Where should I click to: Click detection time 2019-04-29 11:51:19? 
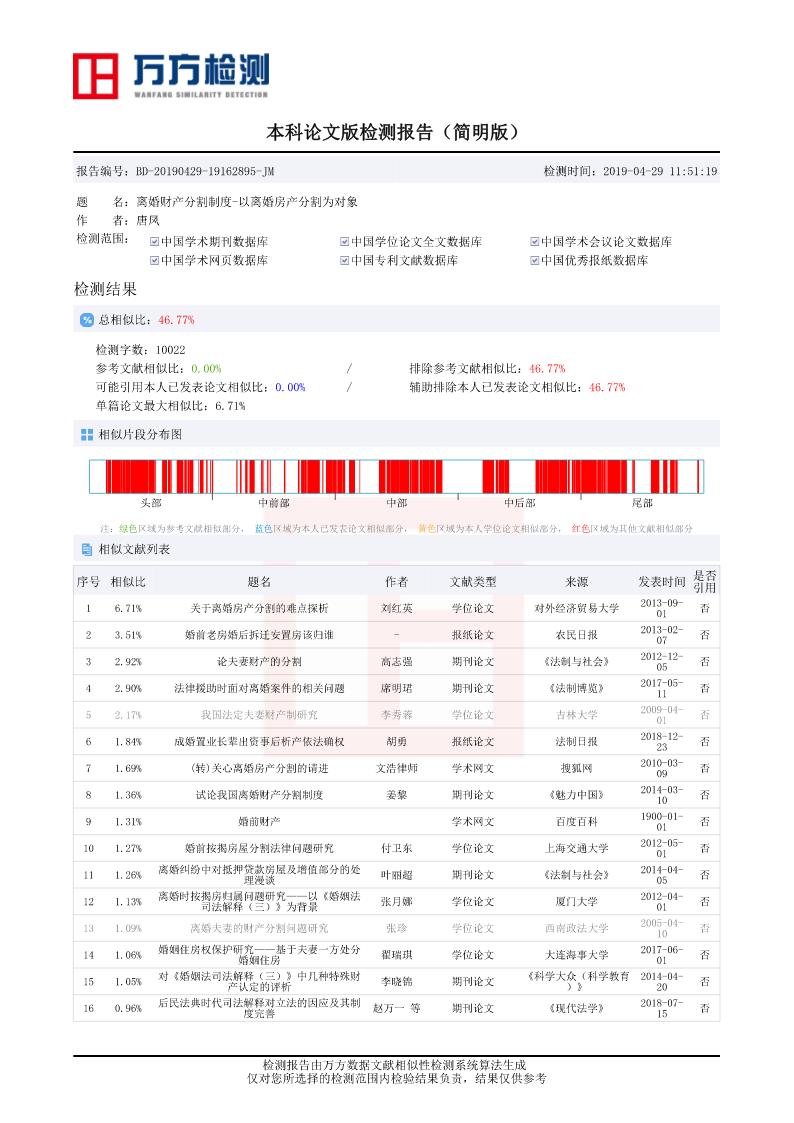click(659, 171)
